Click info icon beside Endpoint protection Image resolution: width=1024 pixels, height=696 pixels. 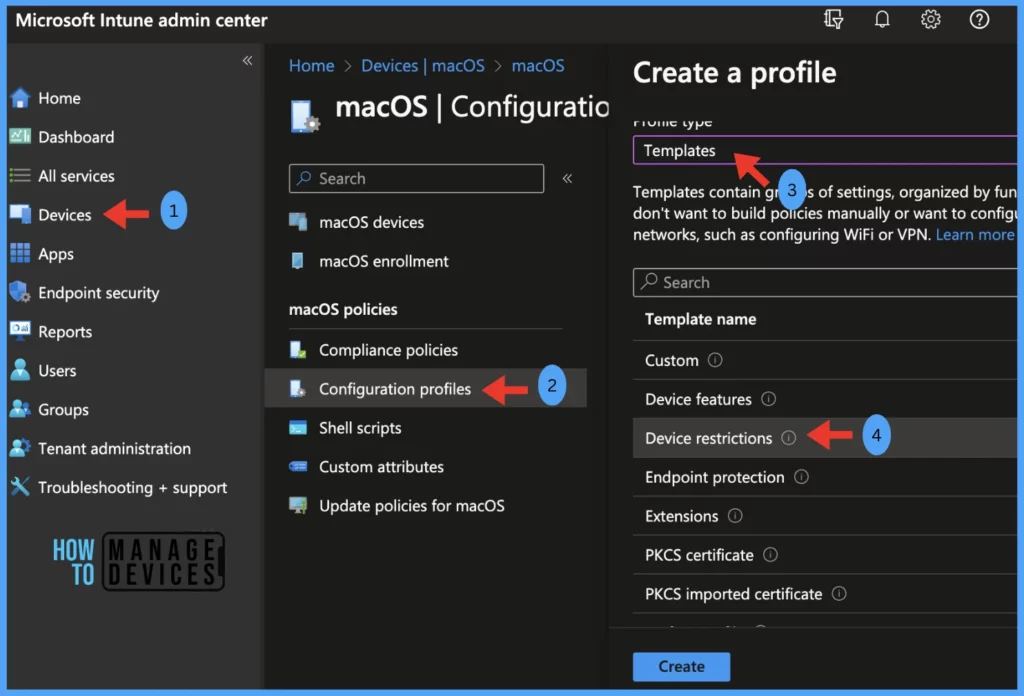801,477
